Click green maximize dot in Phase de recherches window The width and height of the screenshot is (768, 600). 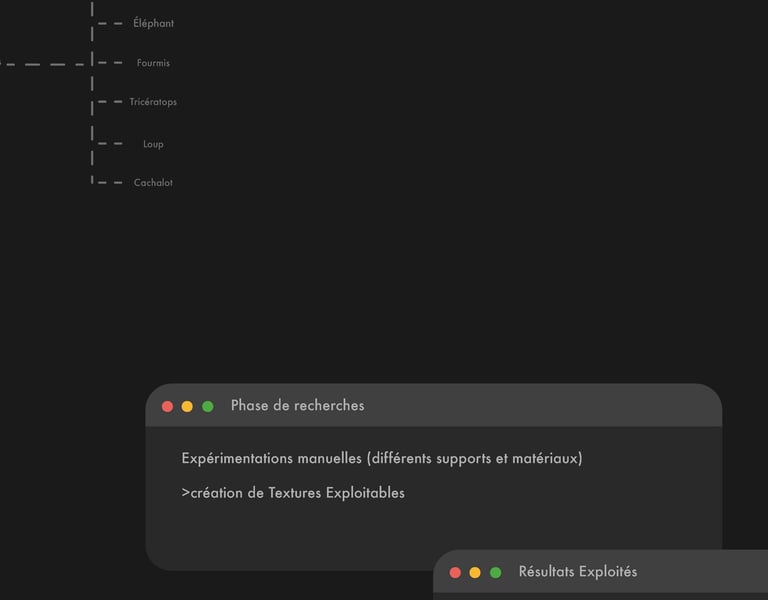(x=208, y=406)
